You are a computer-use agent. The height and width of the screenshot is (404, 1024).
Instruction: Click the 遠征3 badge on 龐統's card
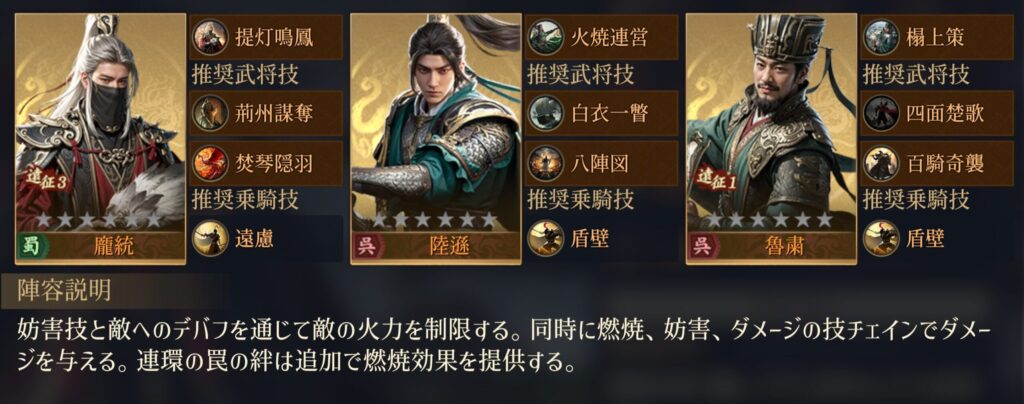pos(46,181)
